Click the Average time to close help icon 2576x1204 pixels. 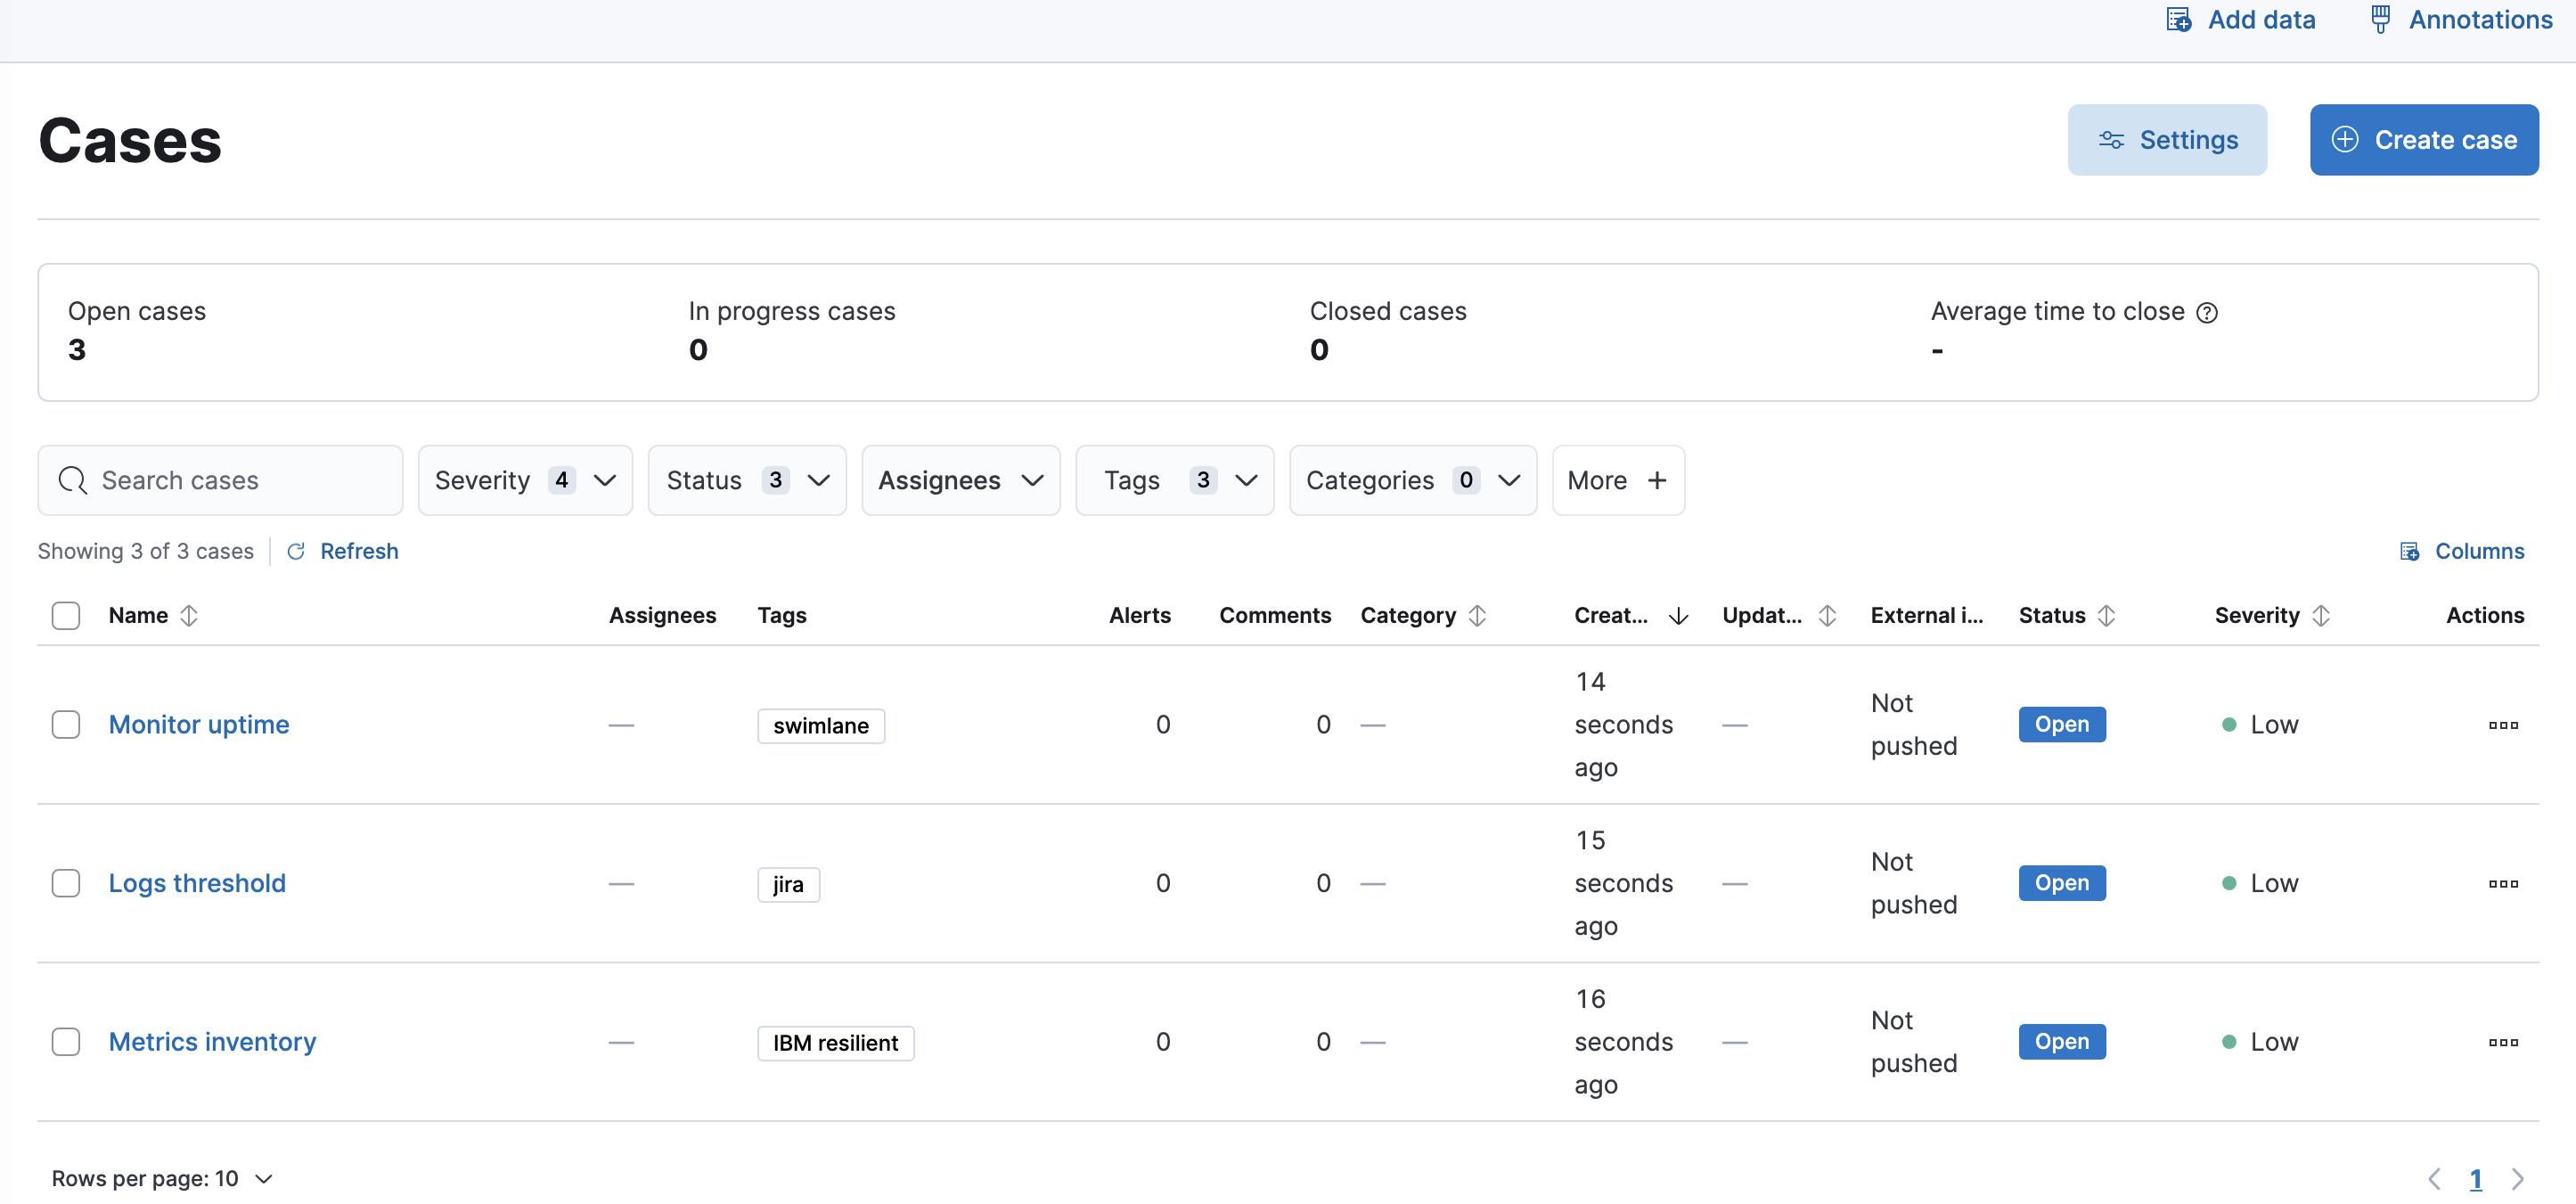(x=2207, y=312)
